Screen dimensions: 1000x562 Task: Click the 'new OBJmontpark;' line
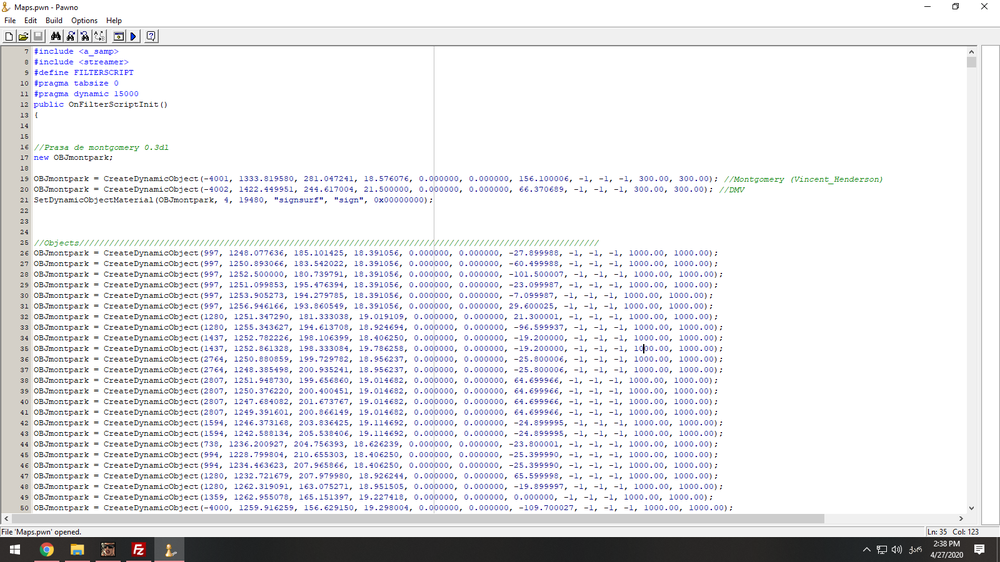pos(73,158)
